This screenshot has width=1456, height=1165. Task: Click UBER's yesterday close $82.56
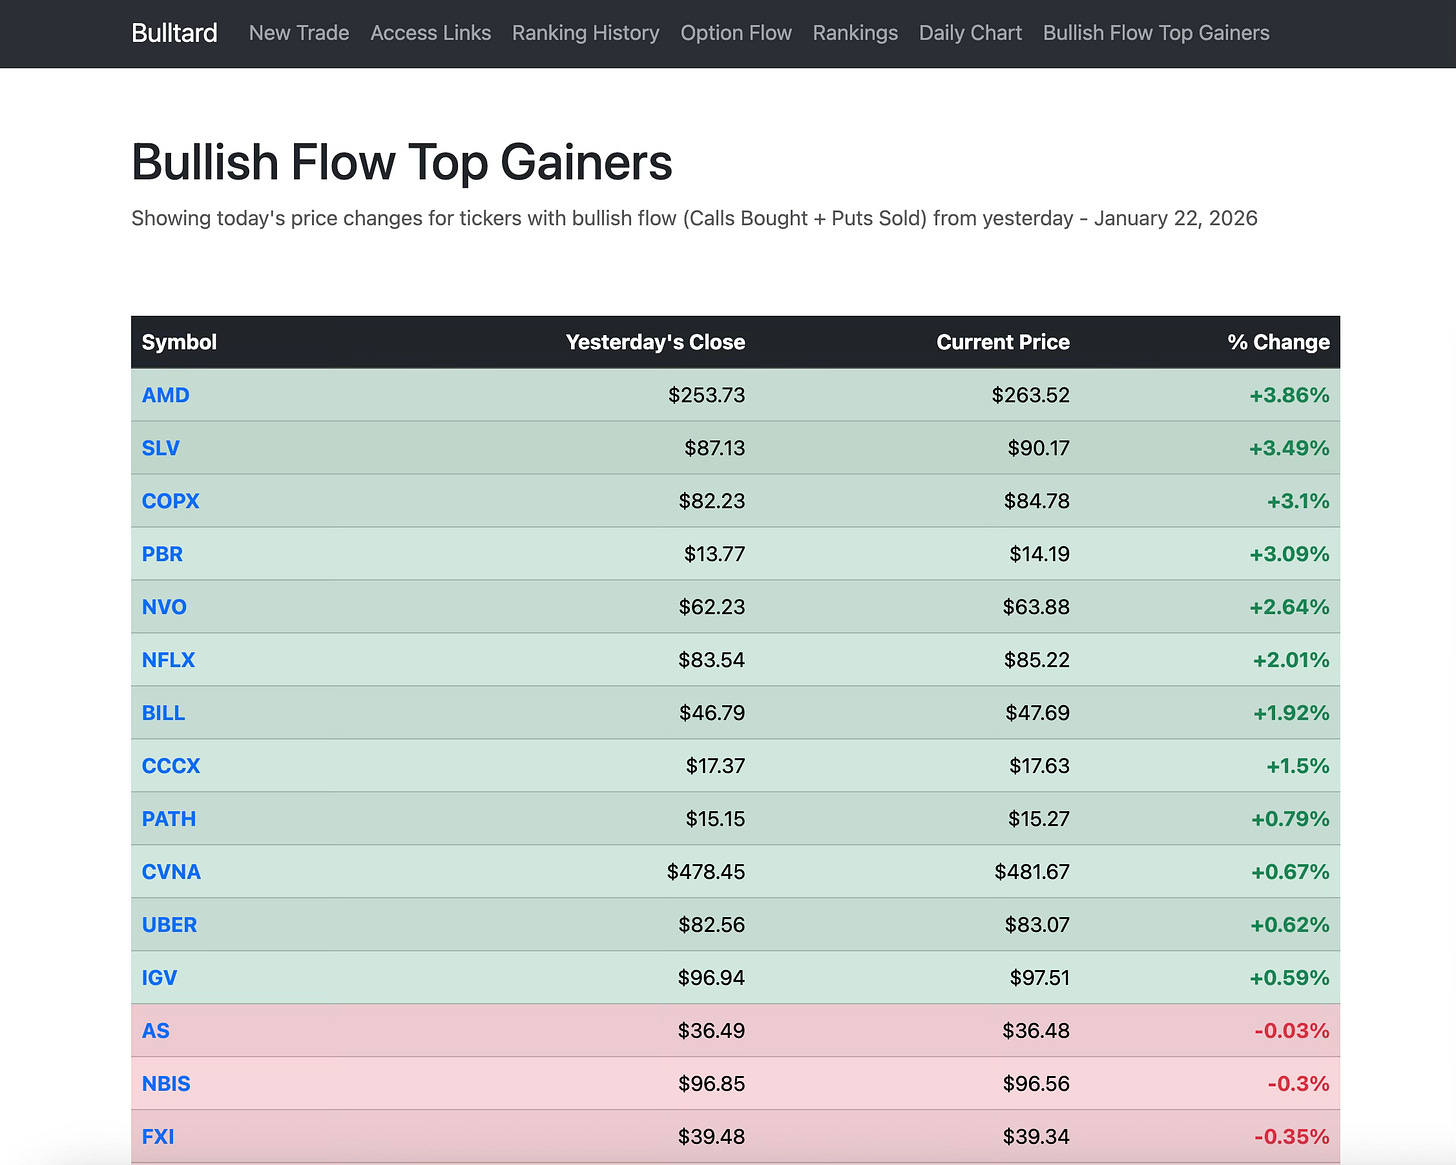(712, 925)
